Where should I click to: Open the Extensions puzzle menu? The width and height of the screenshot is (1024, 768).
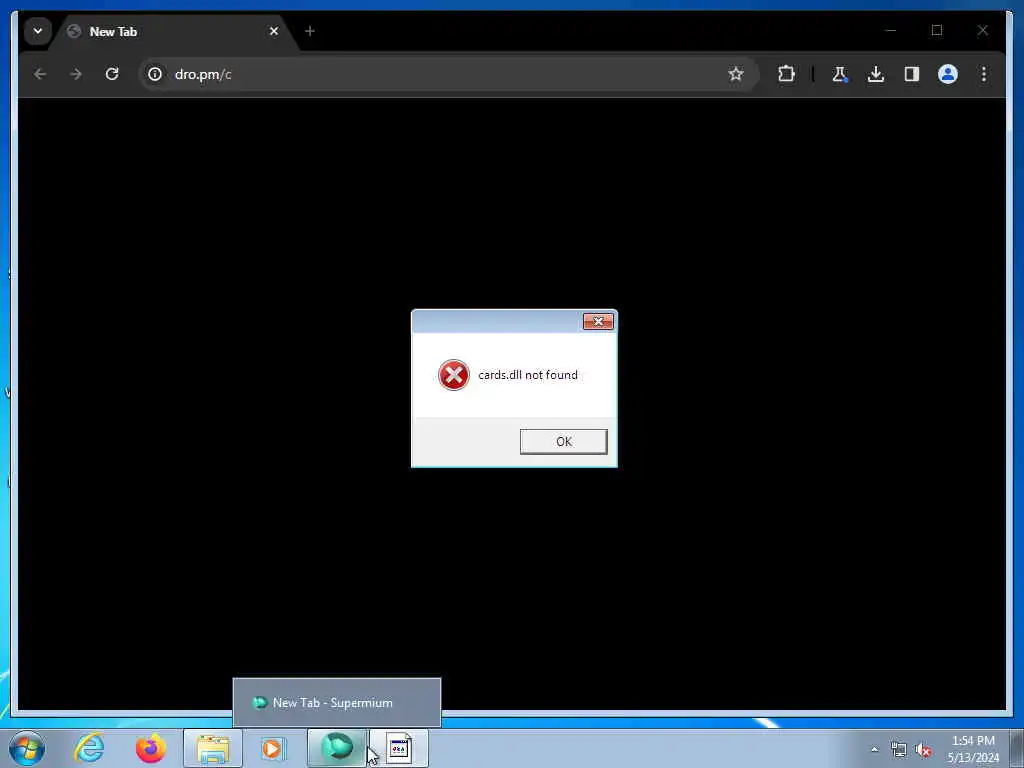click(786, 74)
